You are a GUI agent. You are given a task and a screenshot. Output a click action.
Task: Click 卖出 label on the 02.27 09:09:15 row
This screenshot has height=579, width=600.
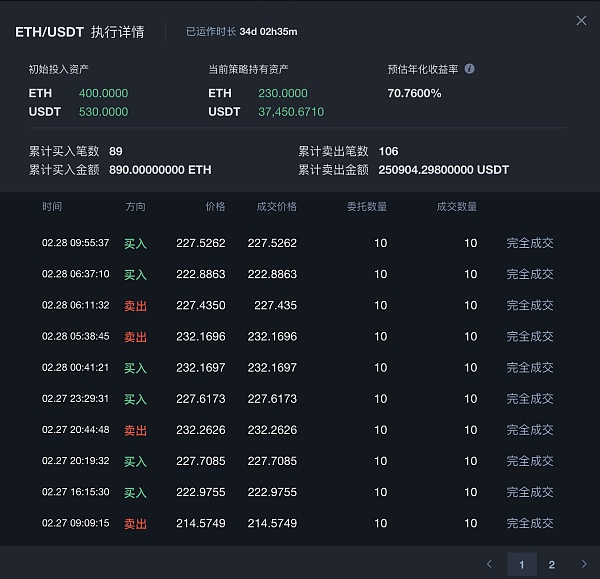[x=135, y=524]
